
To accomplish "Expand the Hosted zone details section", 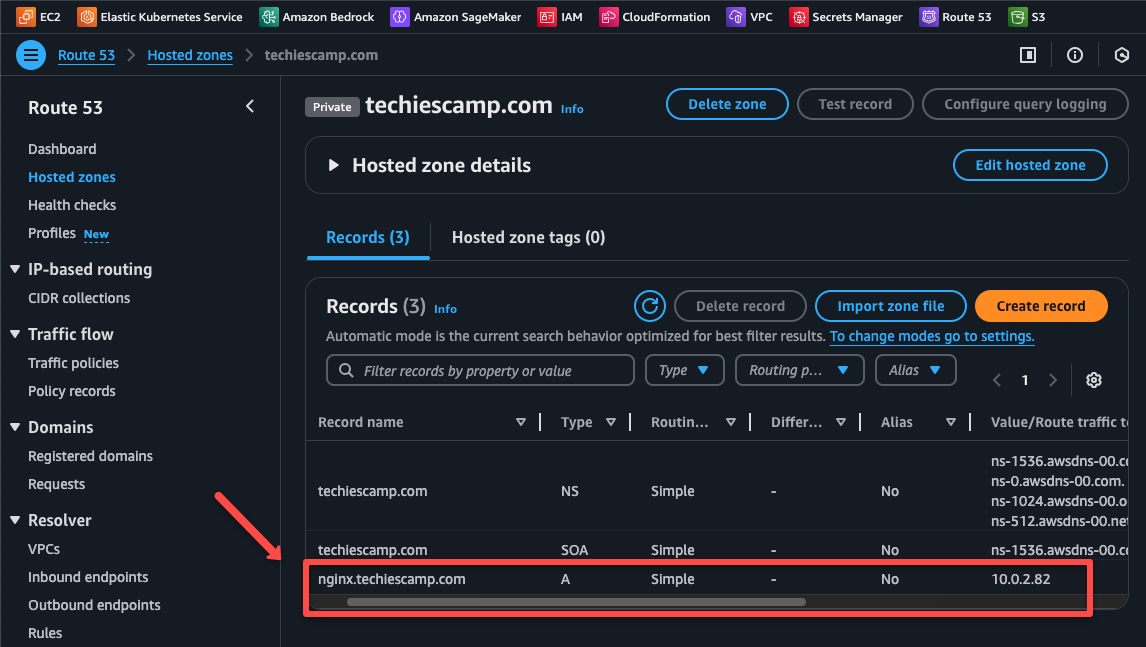I will [x=334, y=165].
